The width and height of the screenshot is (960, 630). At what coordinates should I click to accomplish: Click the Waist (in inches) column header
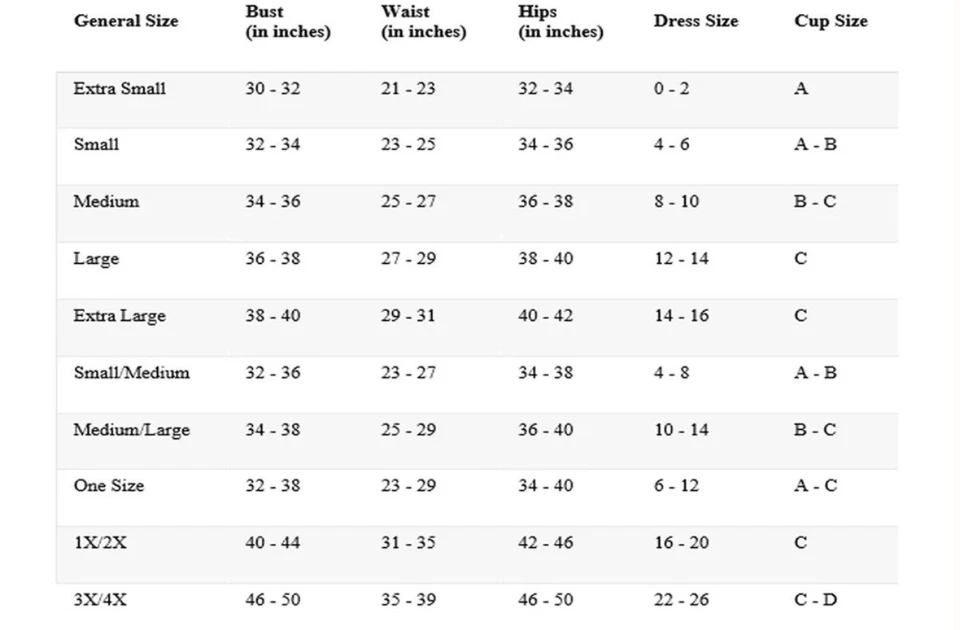click(x=423, y=22)
